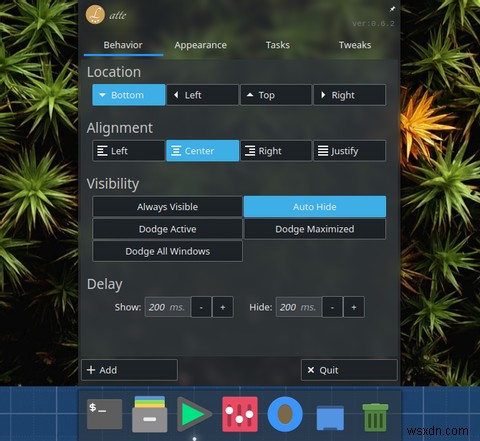Set dock location to Top
This screenshot has width=480, height=441.
[x=276, y=95]
